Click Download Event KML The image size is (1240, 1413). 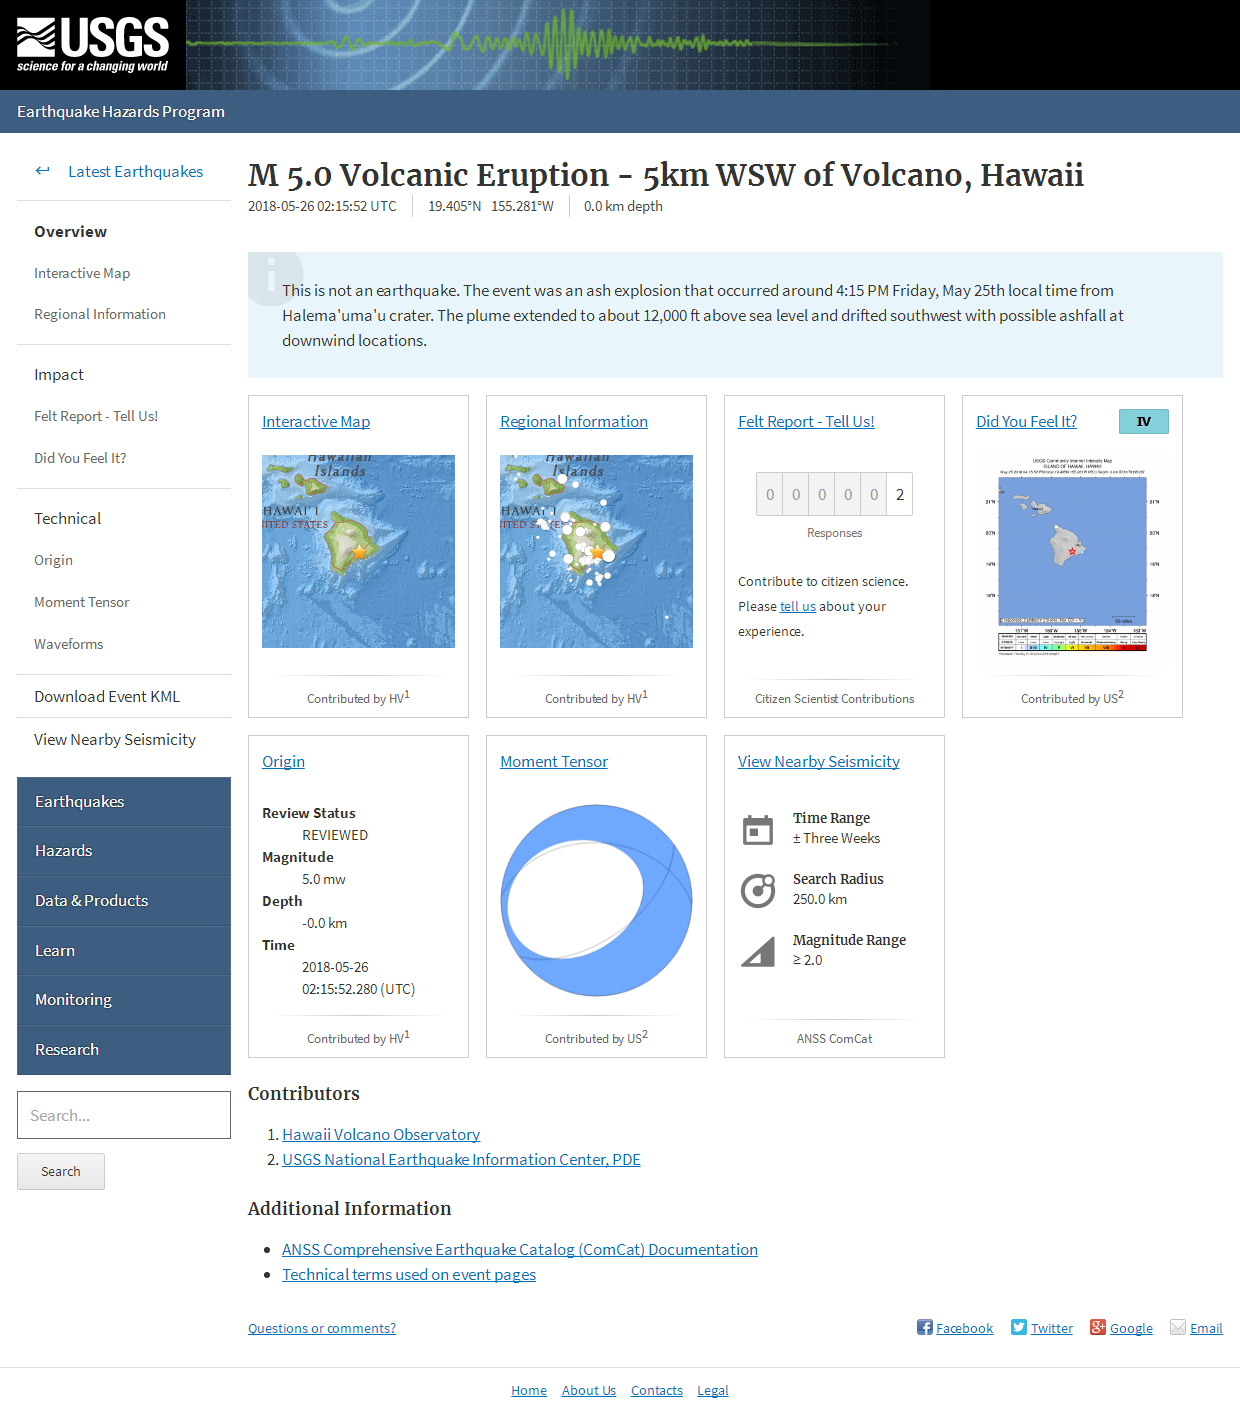[107, 696]
